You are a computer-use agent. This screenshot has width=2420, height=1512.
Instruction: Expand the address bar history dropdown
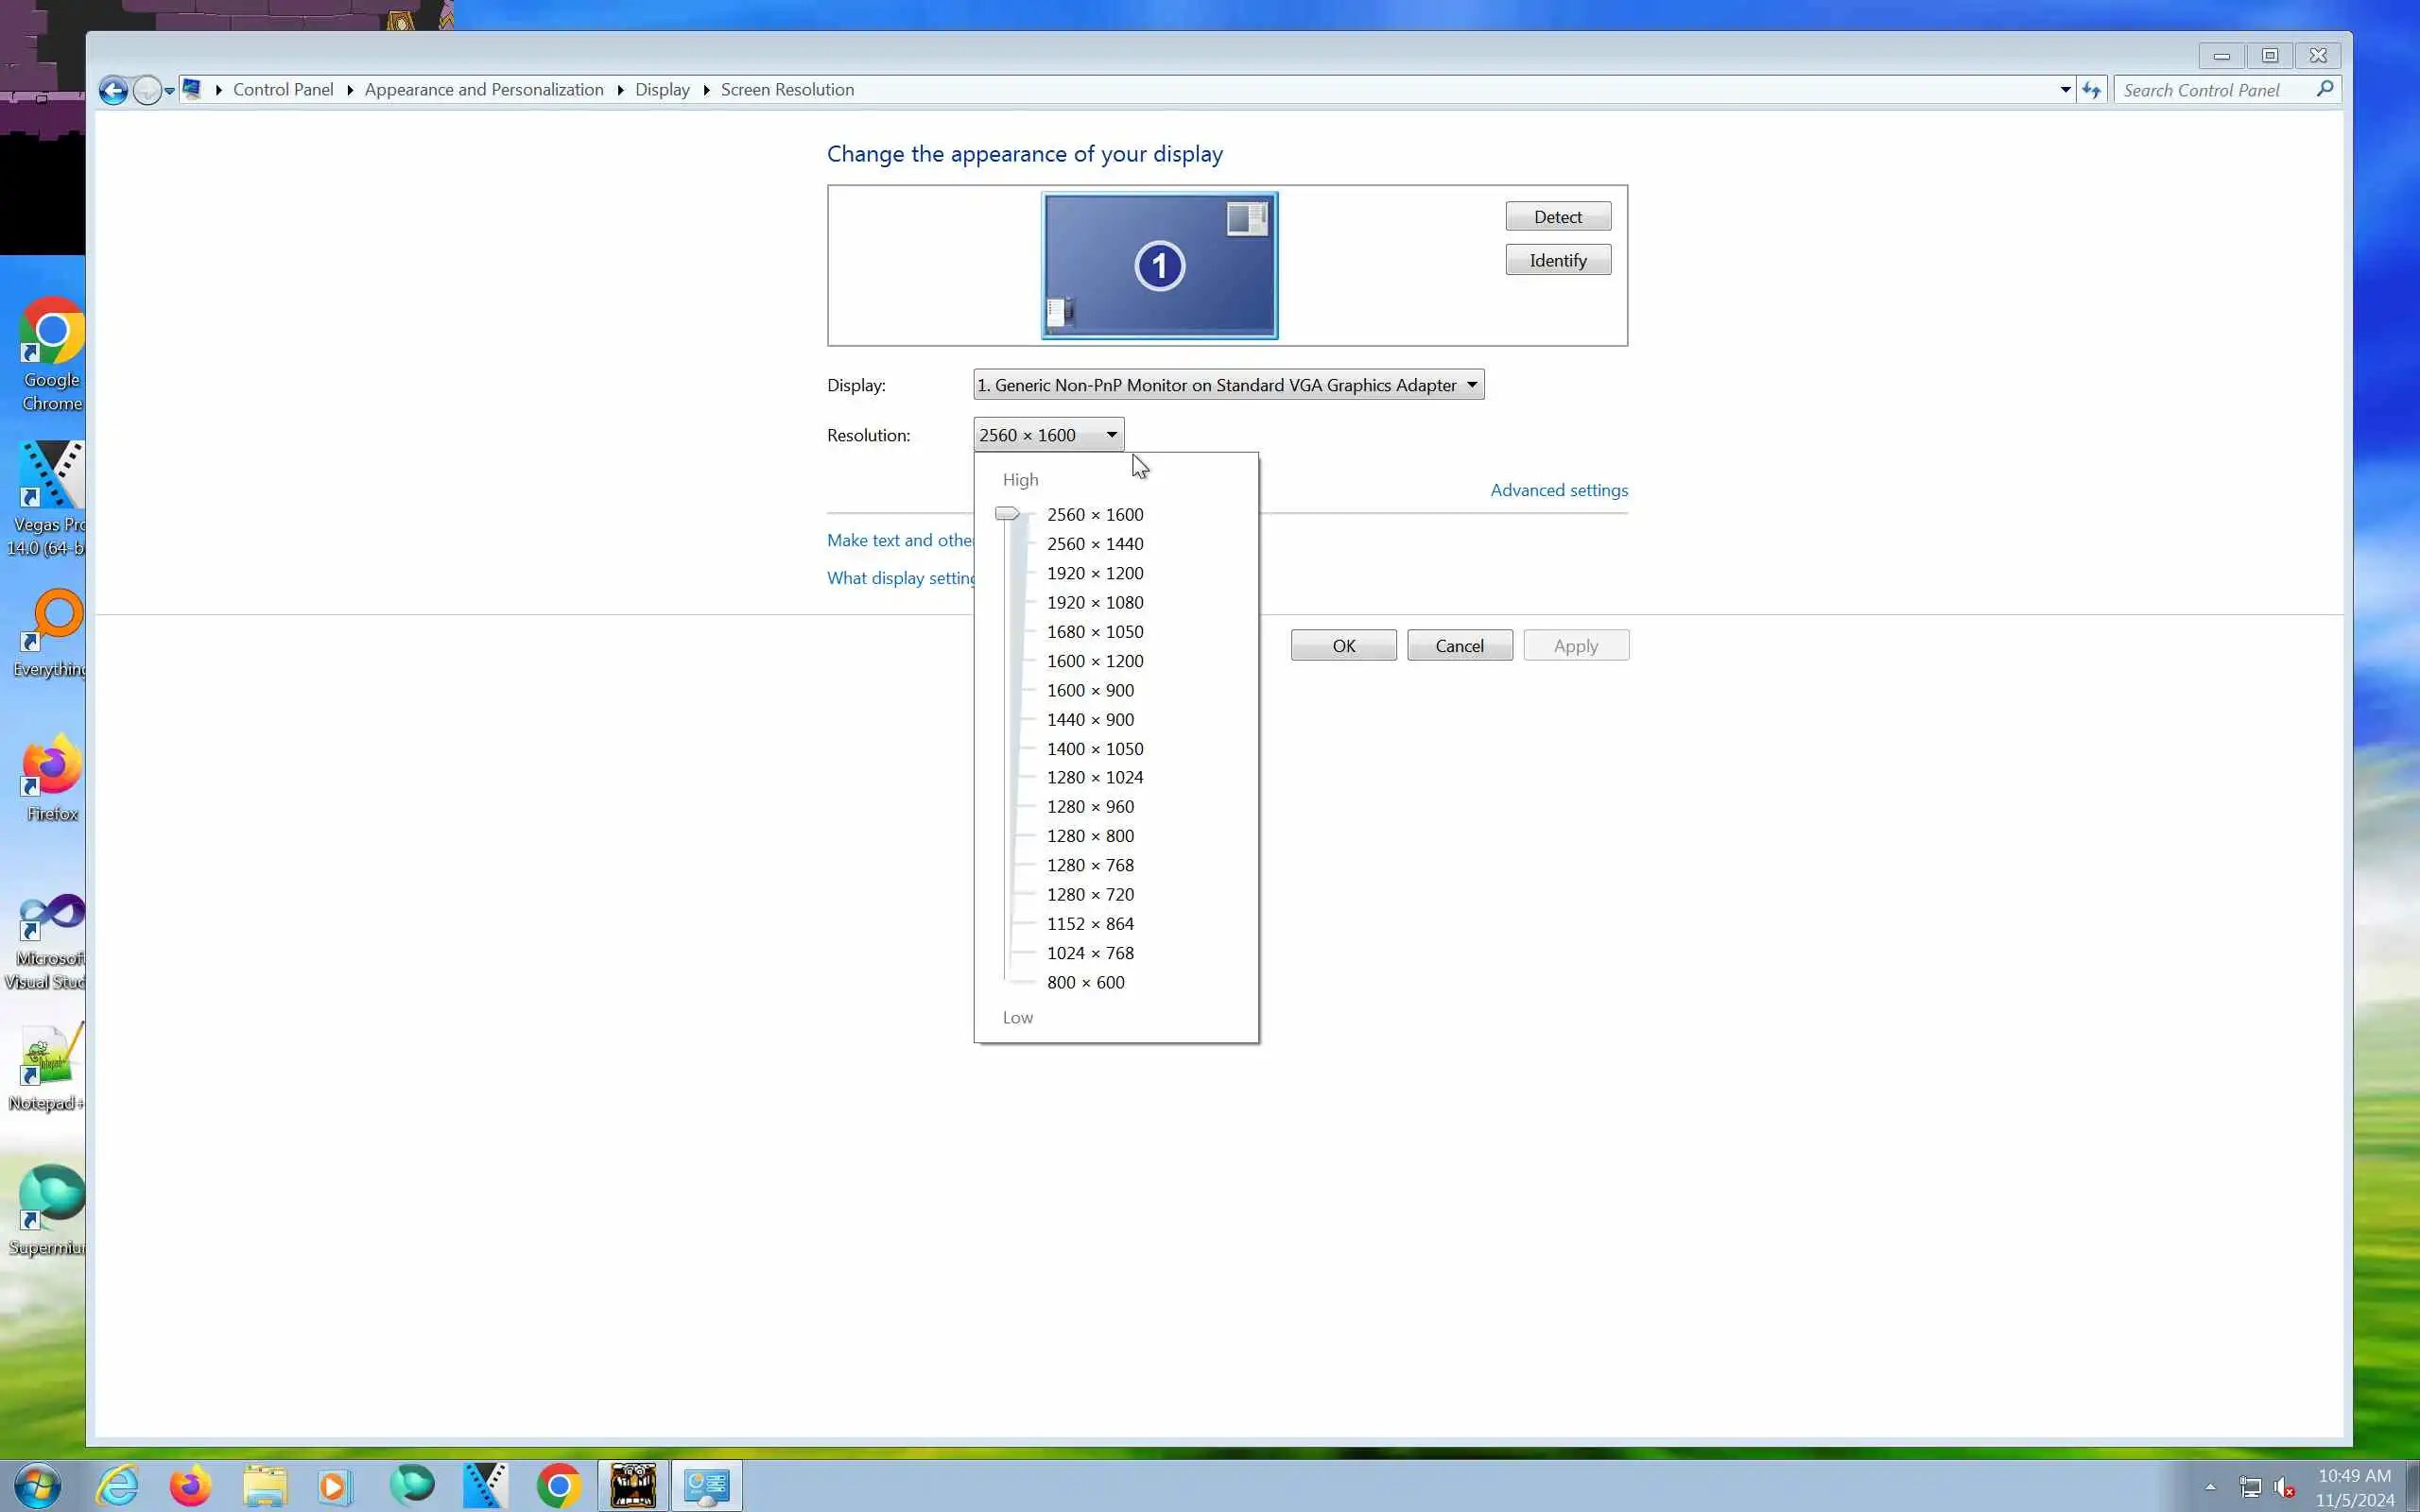pos(2065,90)
